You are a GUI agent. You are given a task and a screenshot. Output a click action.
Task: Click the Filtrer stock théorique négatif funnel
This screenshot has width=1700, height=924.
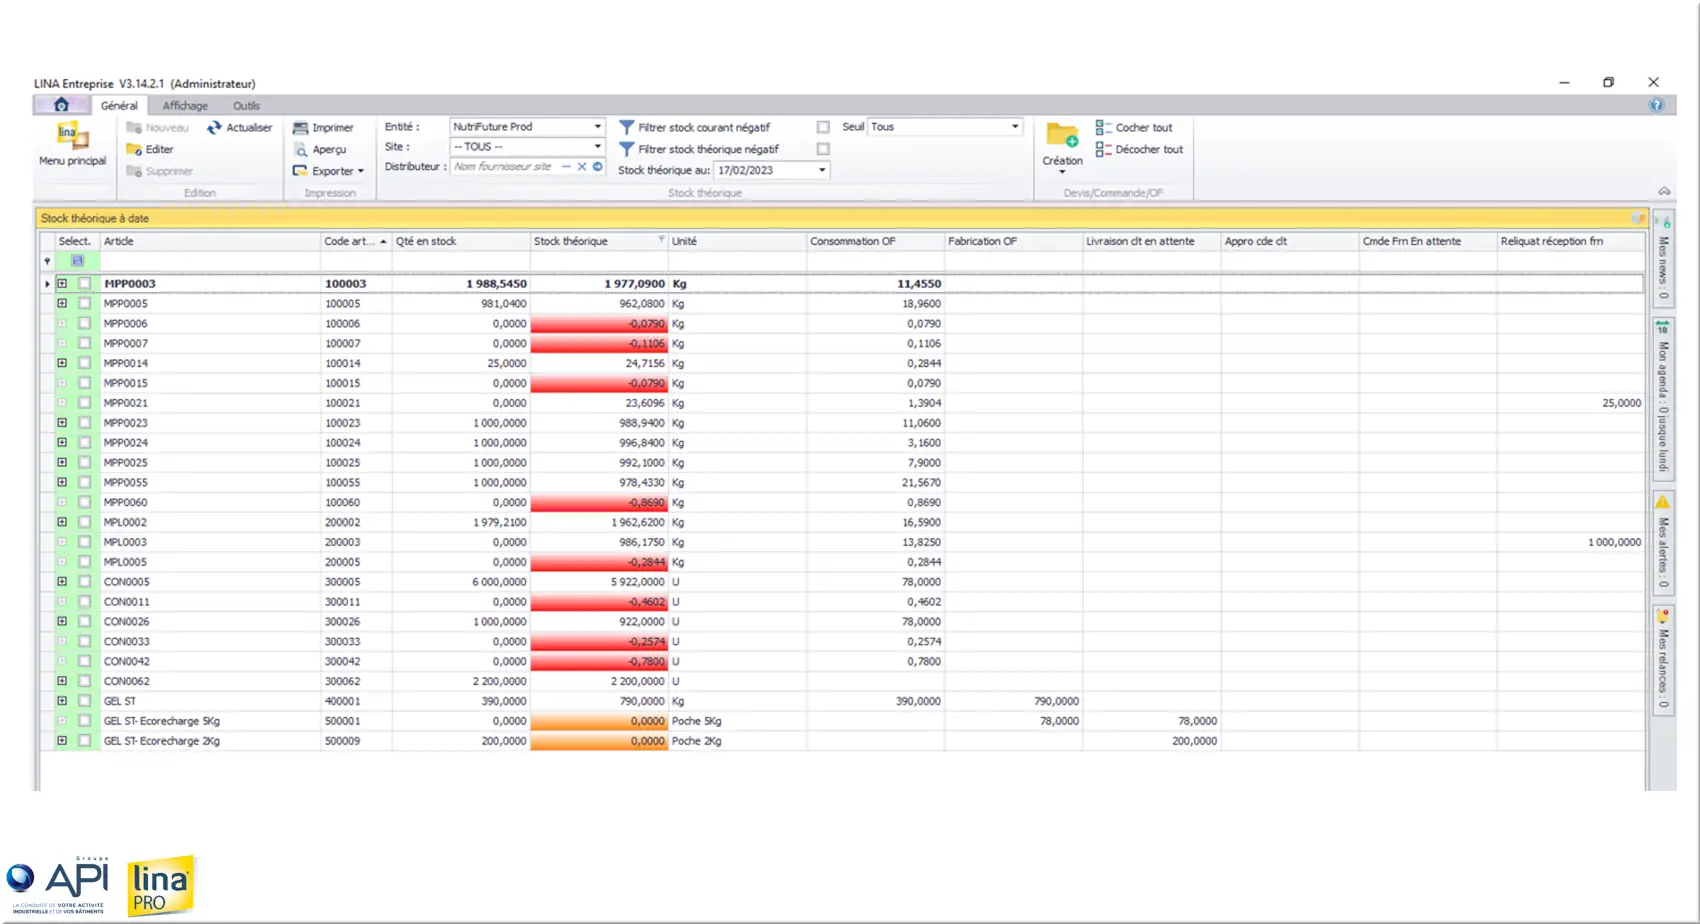(x=626, y=149)
